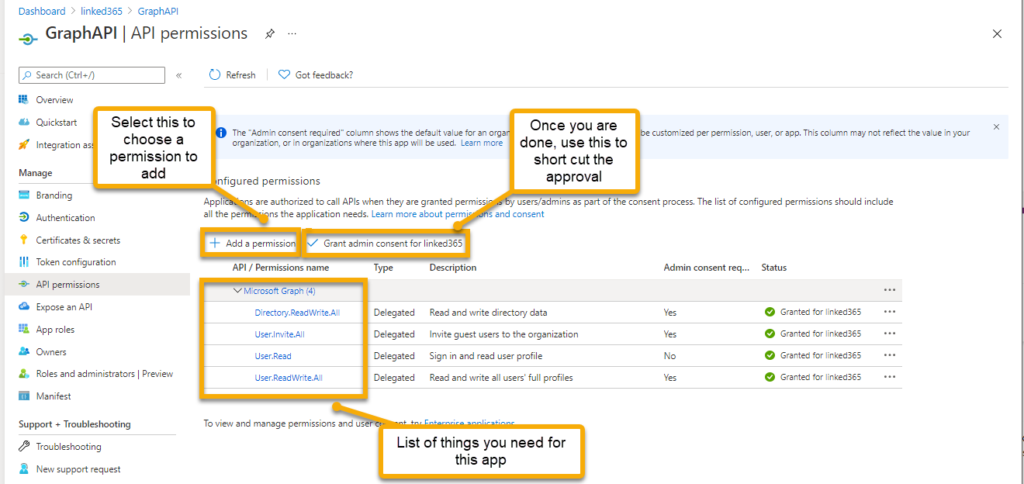Open ellipsis menu for User.Invite.All row
Image resolution: width=1024 pixels, height=484 pixels.
[889, 334]
